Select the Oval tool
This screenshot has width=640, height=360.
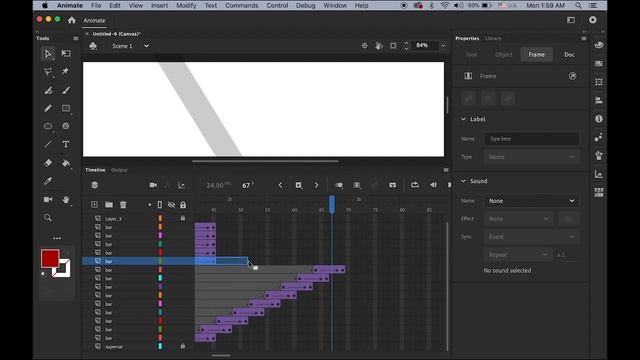coord(48,126)
